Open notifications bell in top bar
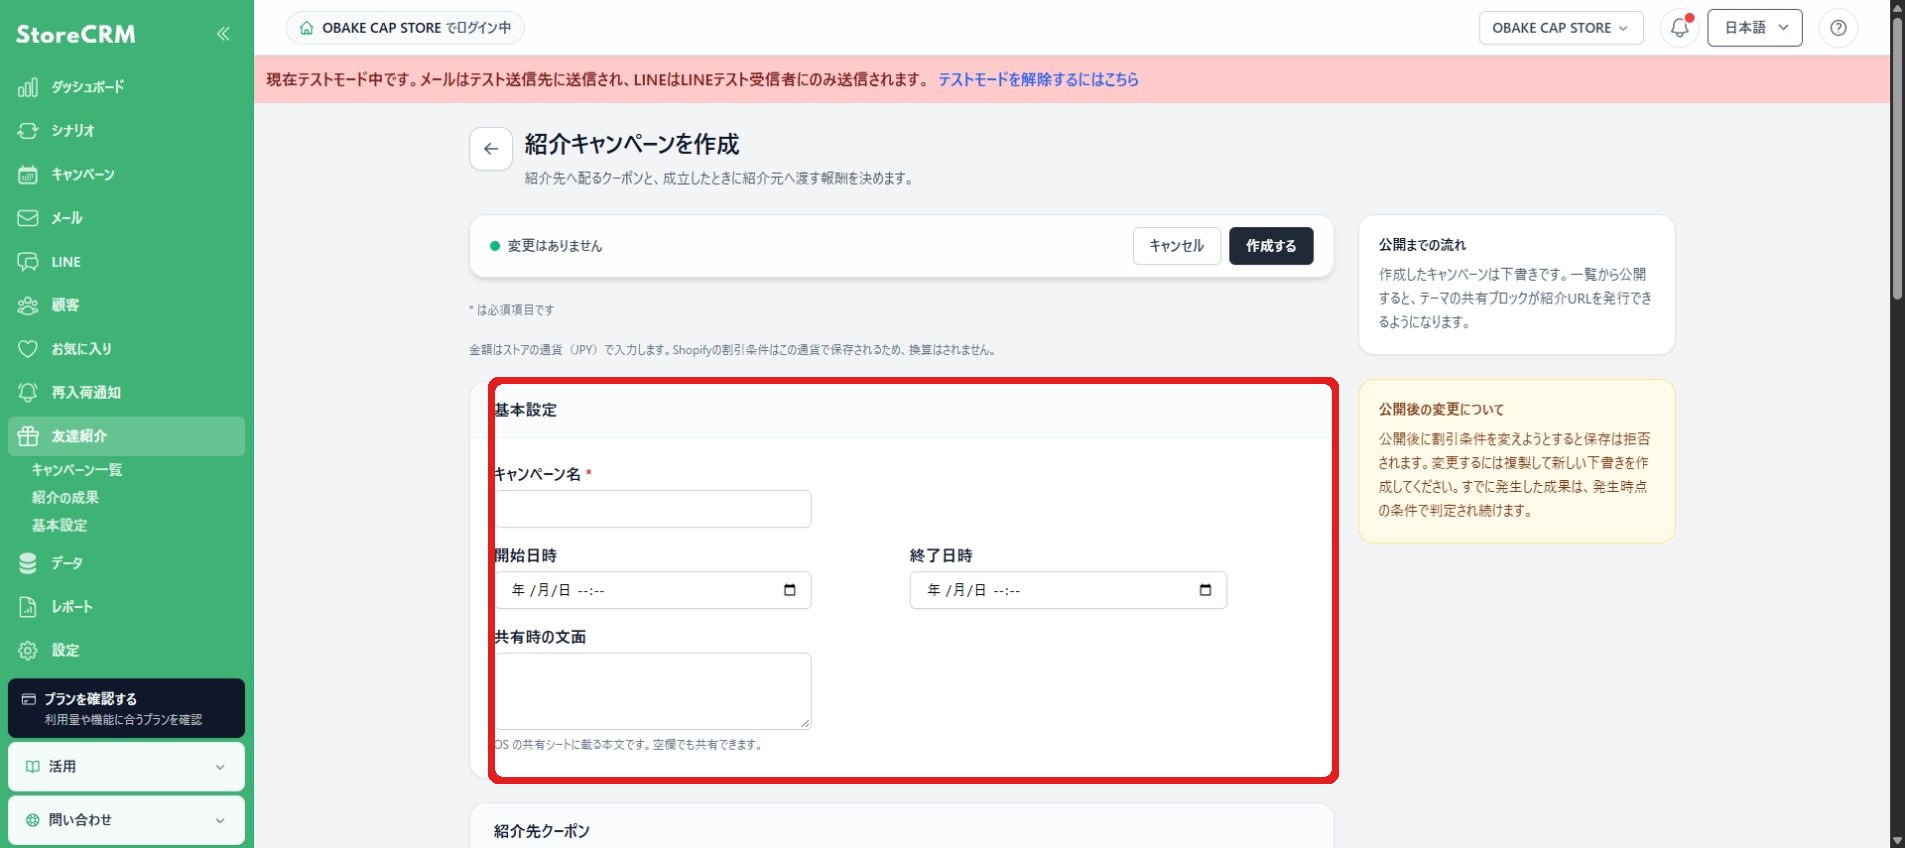The height and width of the screenshot is (848, 1905). point(1680,28)
